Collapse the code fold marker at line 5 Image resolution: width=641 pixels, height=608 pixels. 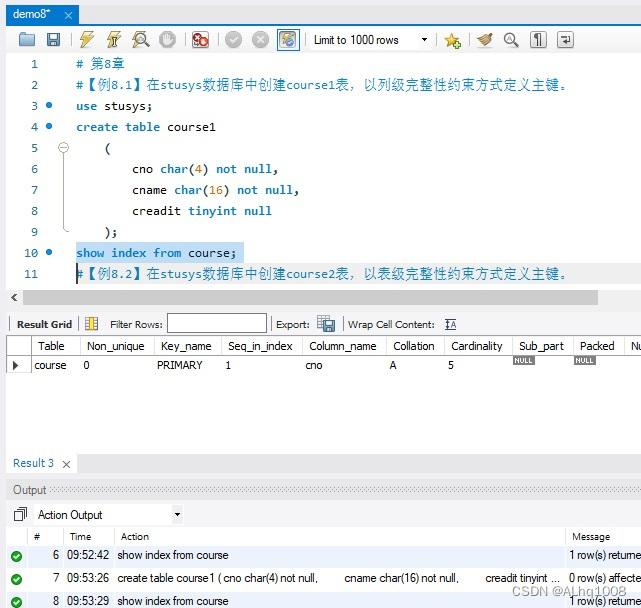click(x=63, y=147)
